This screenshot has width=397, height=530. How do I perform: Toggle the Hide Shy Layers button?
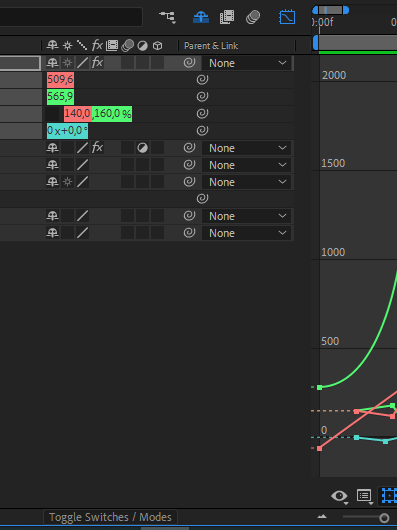tap(201, 17)
